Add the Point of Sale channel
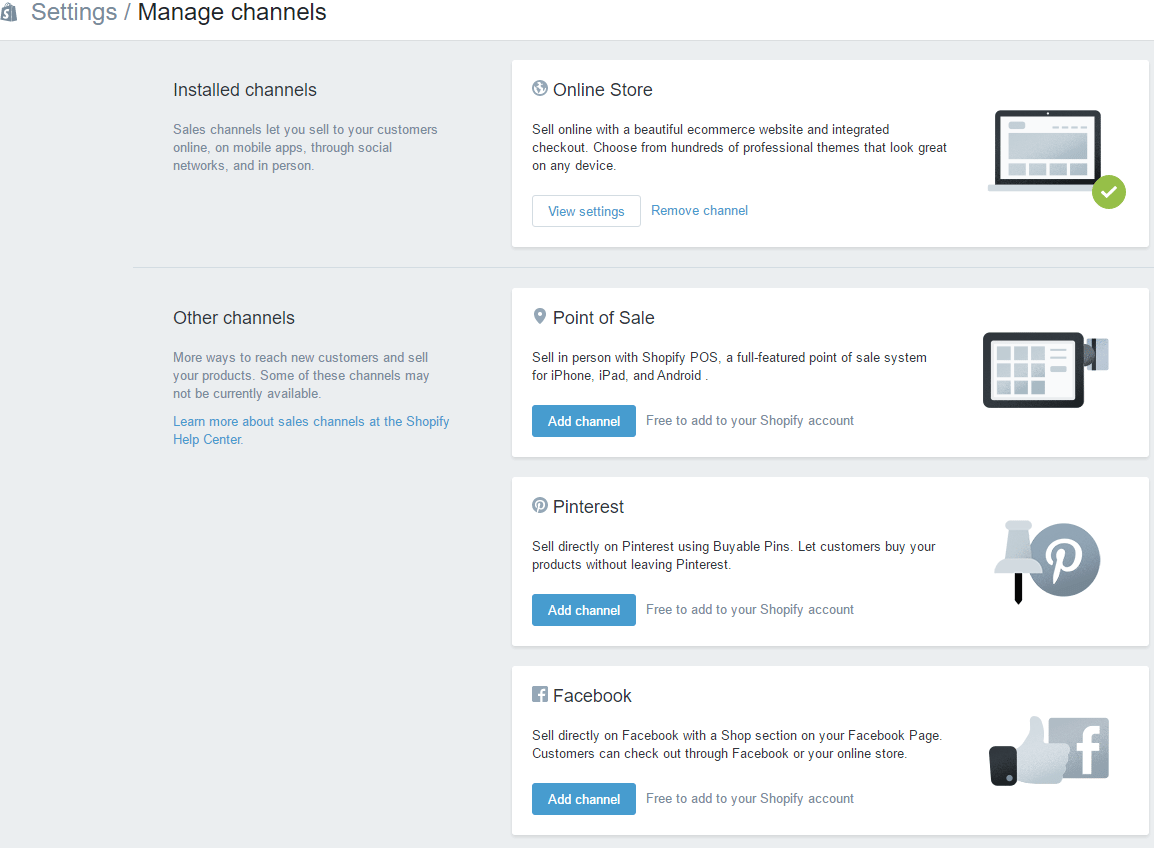1154x848 pixels. click(x=584, y=421)
